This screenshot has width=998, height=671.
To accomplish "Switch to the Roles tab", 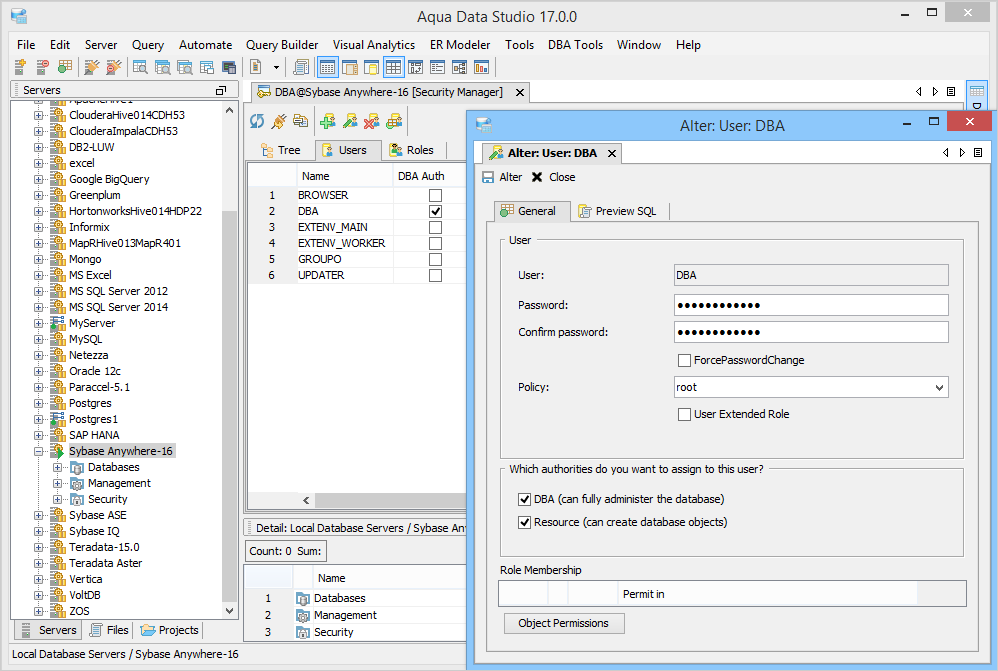I will [412, 150].
